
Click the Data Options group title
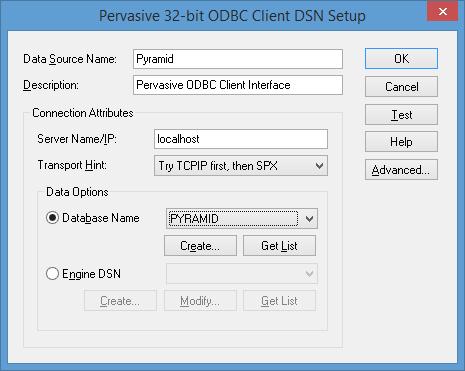click(77, 192)
